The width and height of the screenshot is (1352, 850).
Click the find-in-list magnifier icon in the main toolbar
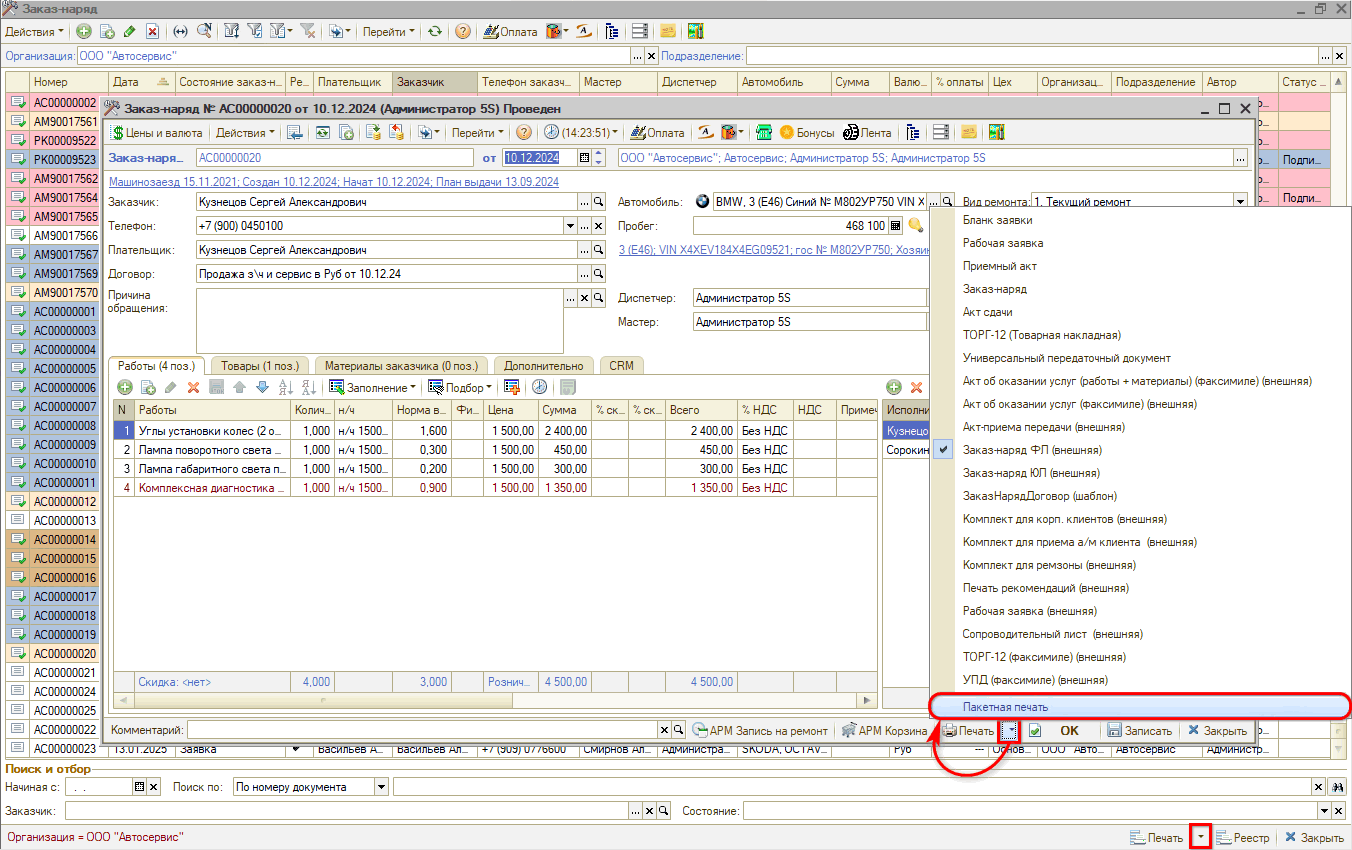coord(204,32)
